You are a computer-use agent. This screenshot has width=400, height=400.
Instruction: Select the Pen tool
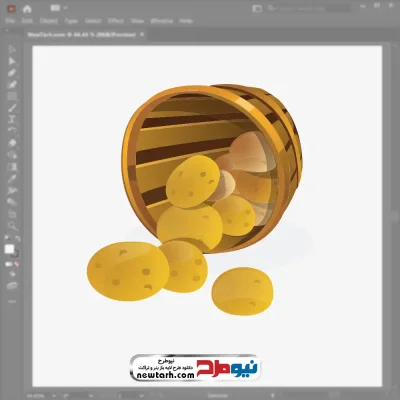coord(12,73)
